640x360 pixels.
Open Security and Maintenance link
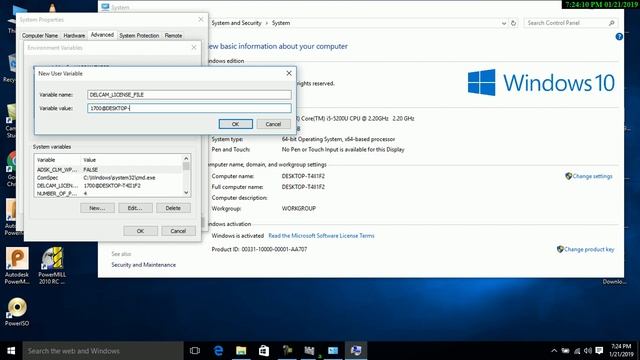click(x=144, y=265)
